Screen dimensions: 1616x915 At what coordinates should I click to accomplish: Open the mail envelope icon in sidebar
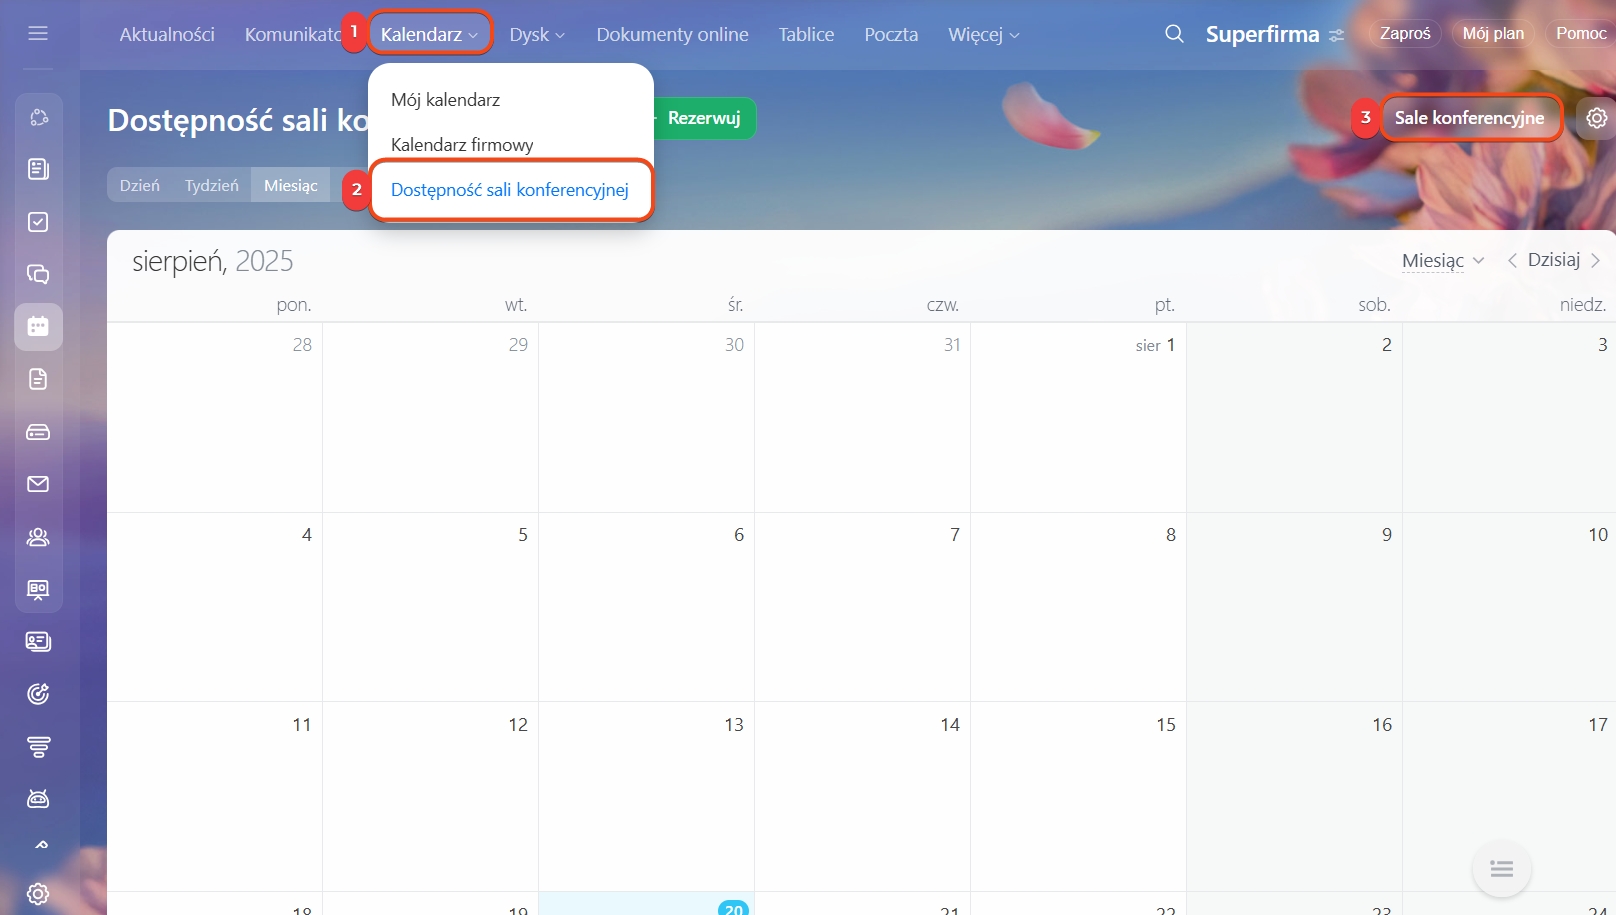click(x=38, y=484)
